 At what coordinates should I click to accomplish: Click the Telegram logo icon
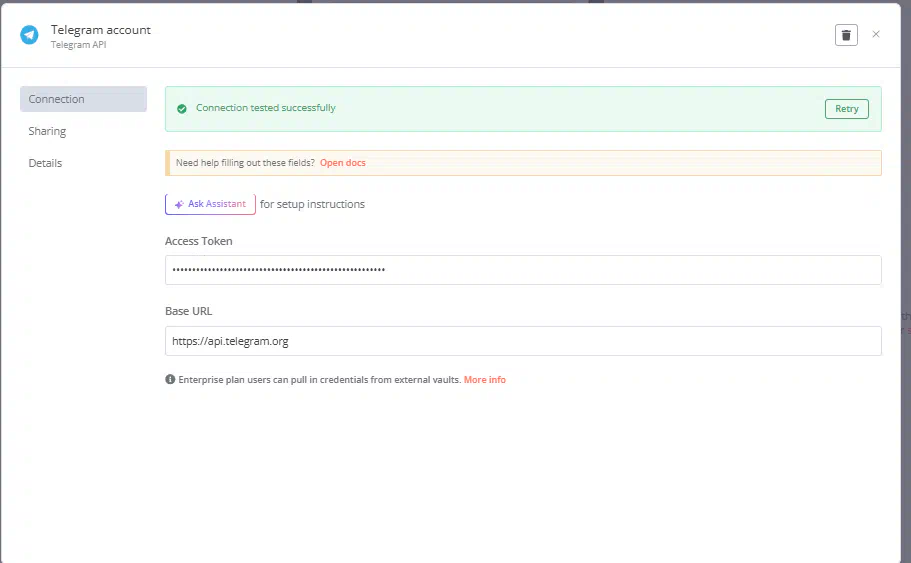pos(29,35)
